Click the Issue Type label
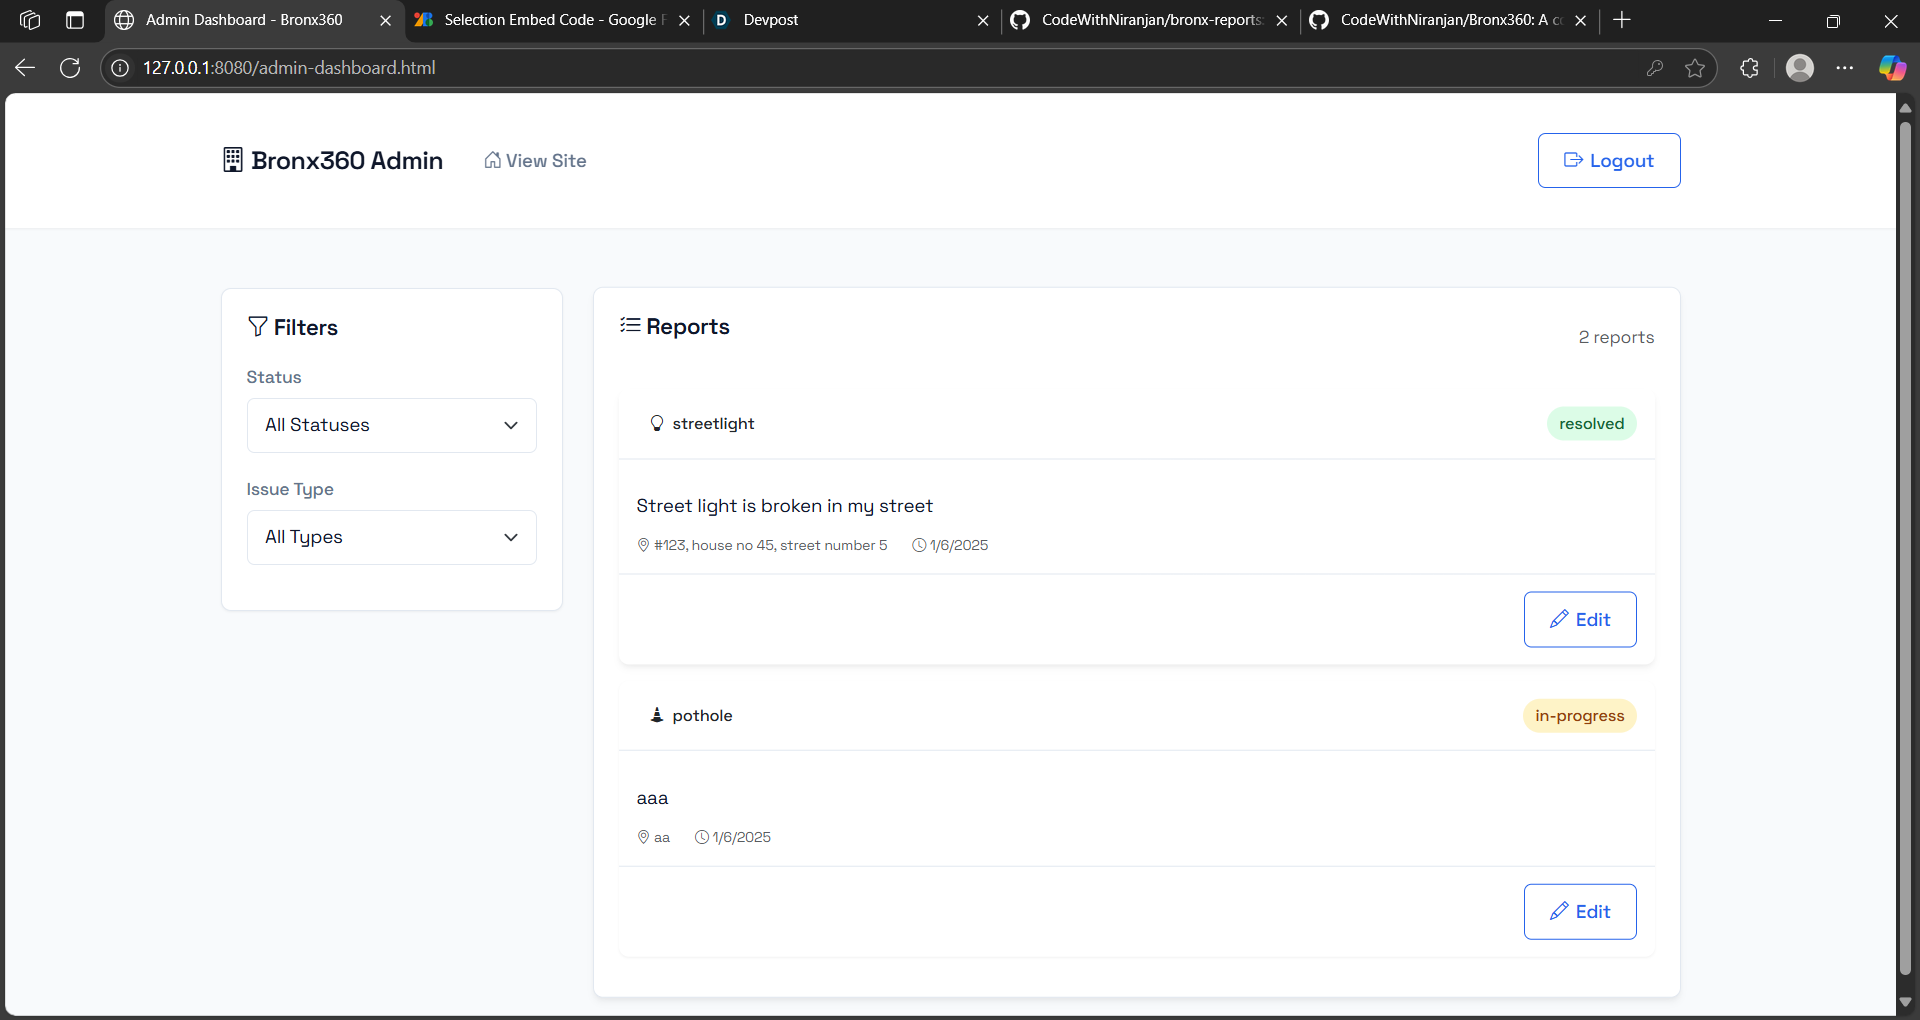 pyautogui.click(x=290, y=489)
